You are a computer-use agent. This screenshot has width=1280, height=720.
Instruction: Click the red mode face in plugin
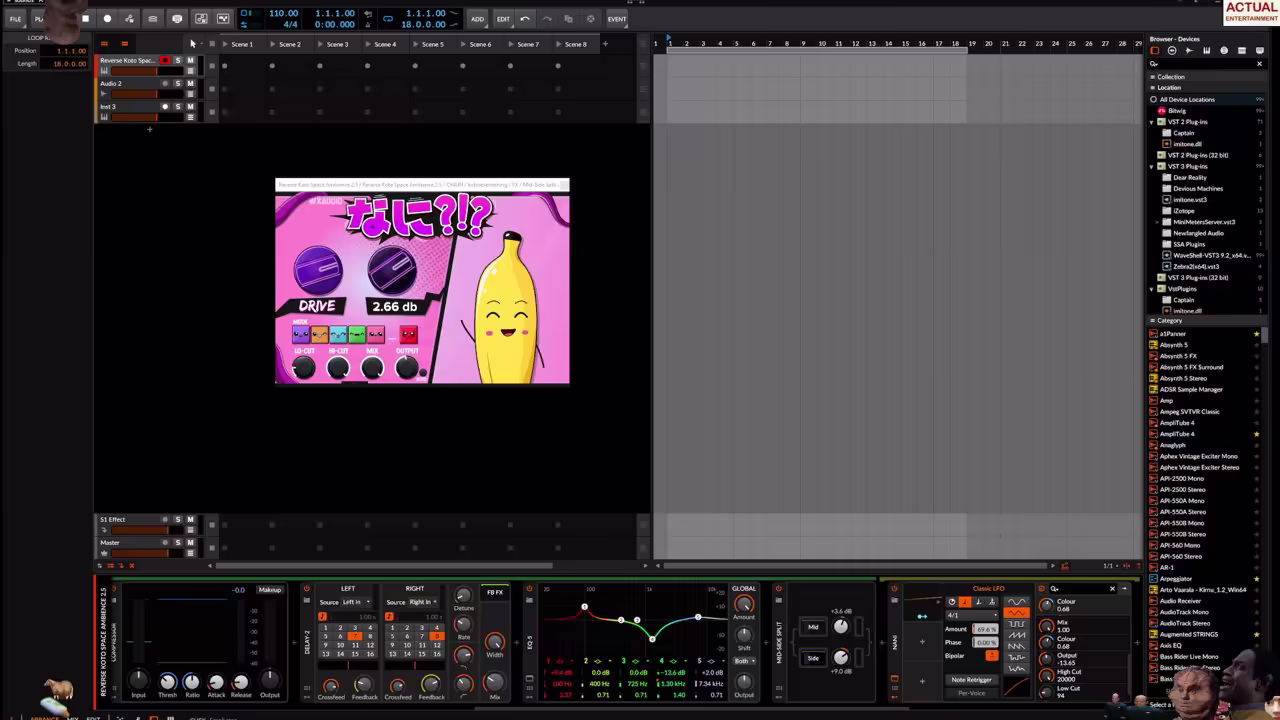[x=409, y=334]
